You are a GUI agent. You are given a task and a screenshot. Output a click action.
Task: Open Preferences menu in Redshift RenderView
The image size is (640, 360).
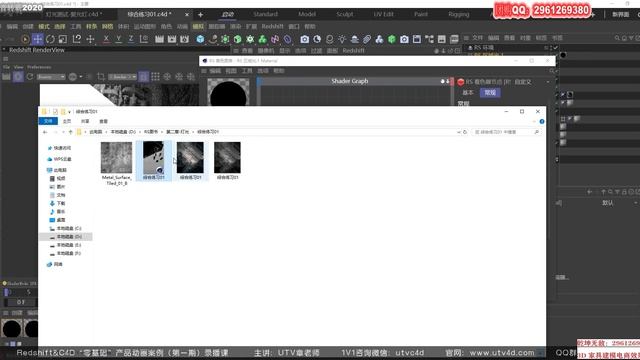[39, 67]
